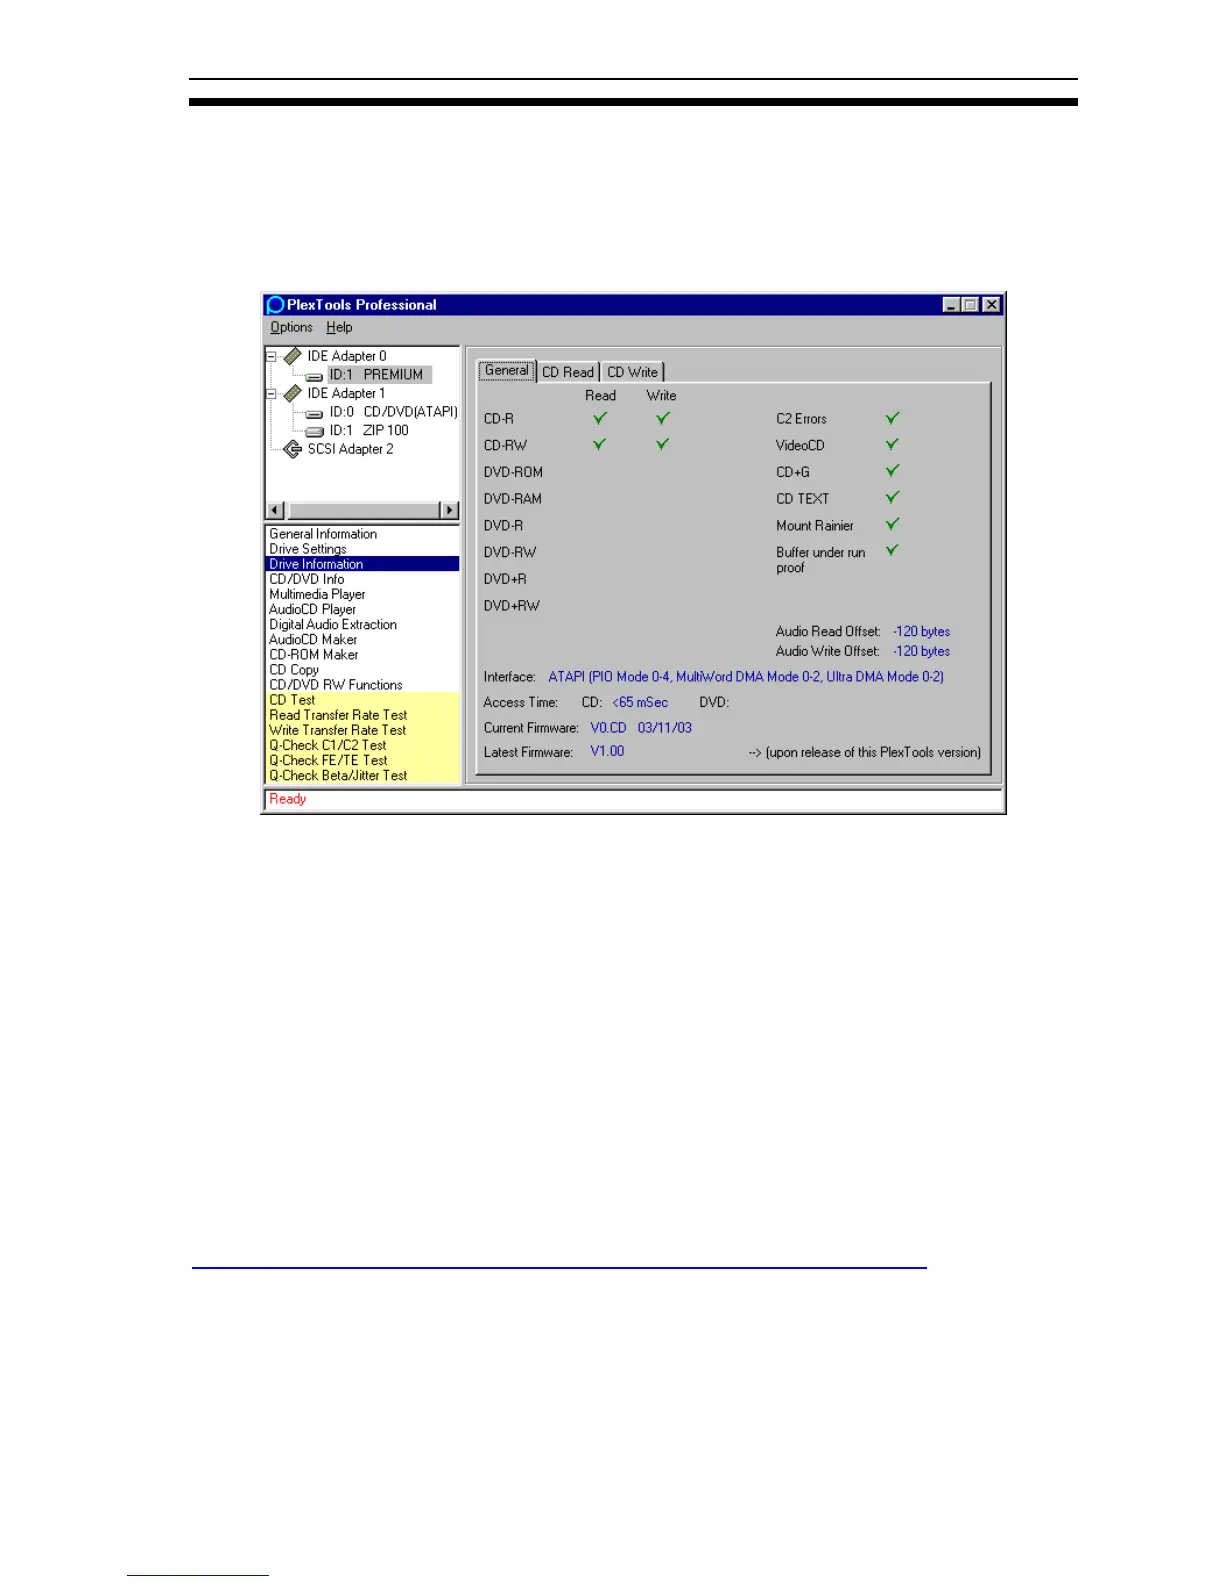
Task: Click the latest firmware value V1.00
Action: pos(607,751)
